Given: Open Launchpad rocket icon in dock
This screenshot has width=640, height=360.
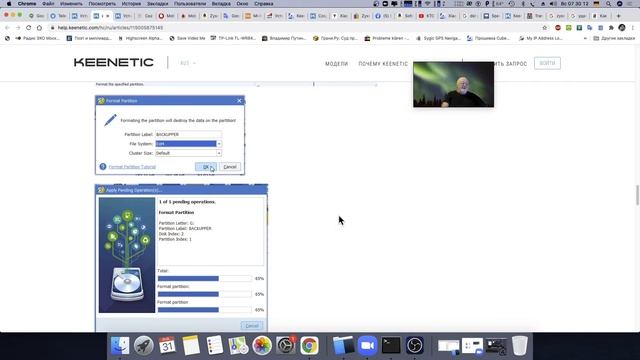Looking at the screenshot, I should tap(144, 346).
